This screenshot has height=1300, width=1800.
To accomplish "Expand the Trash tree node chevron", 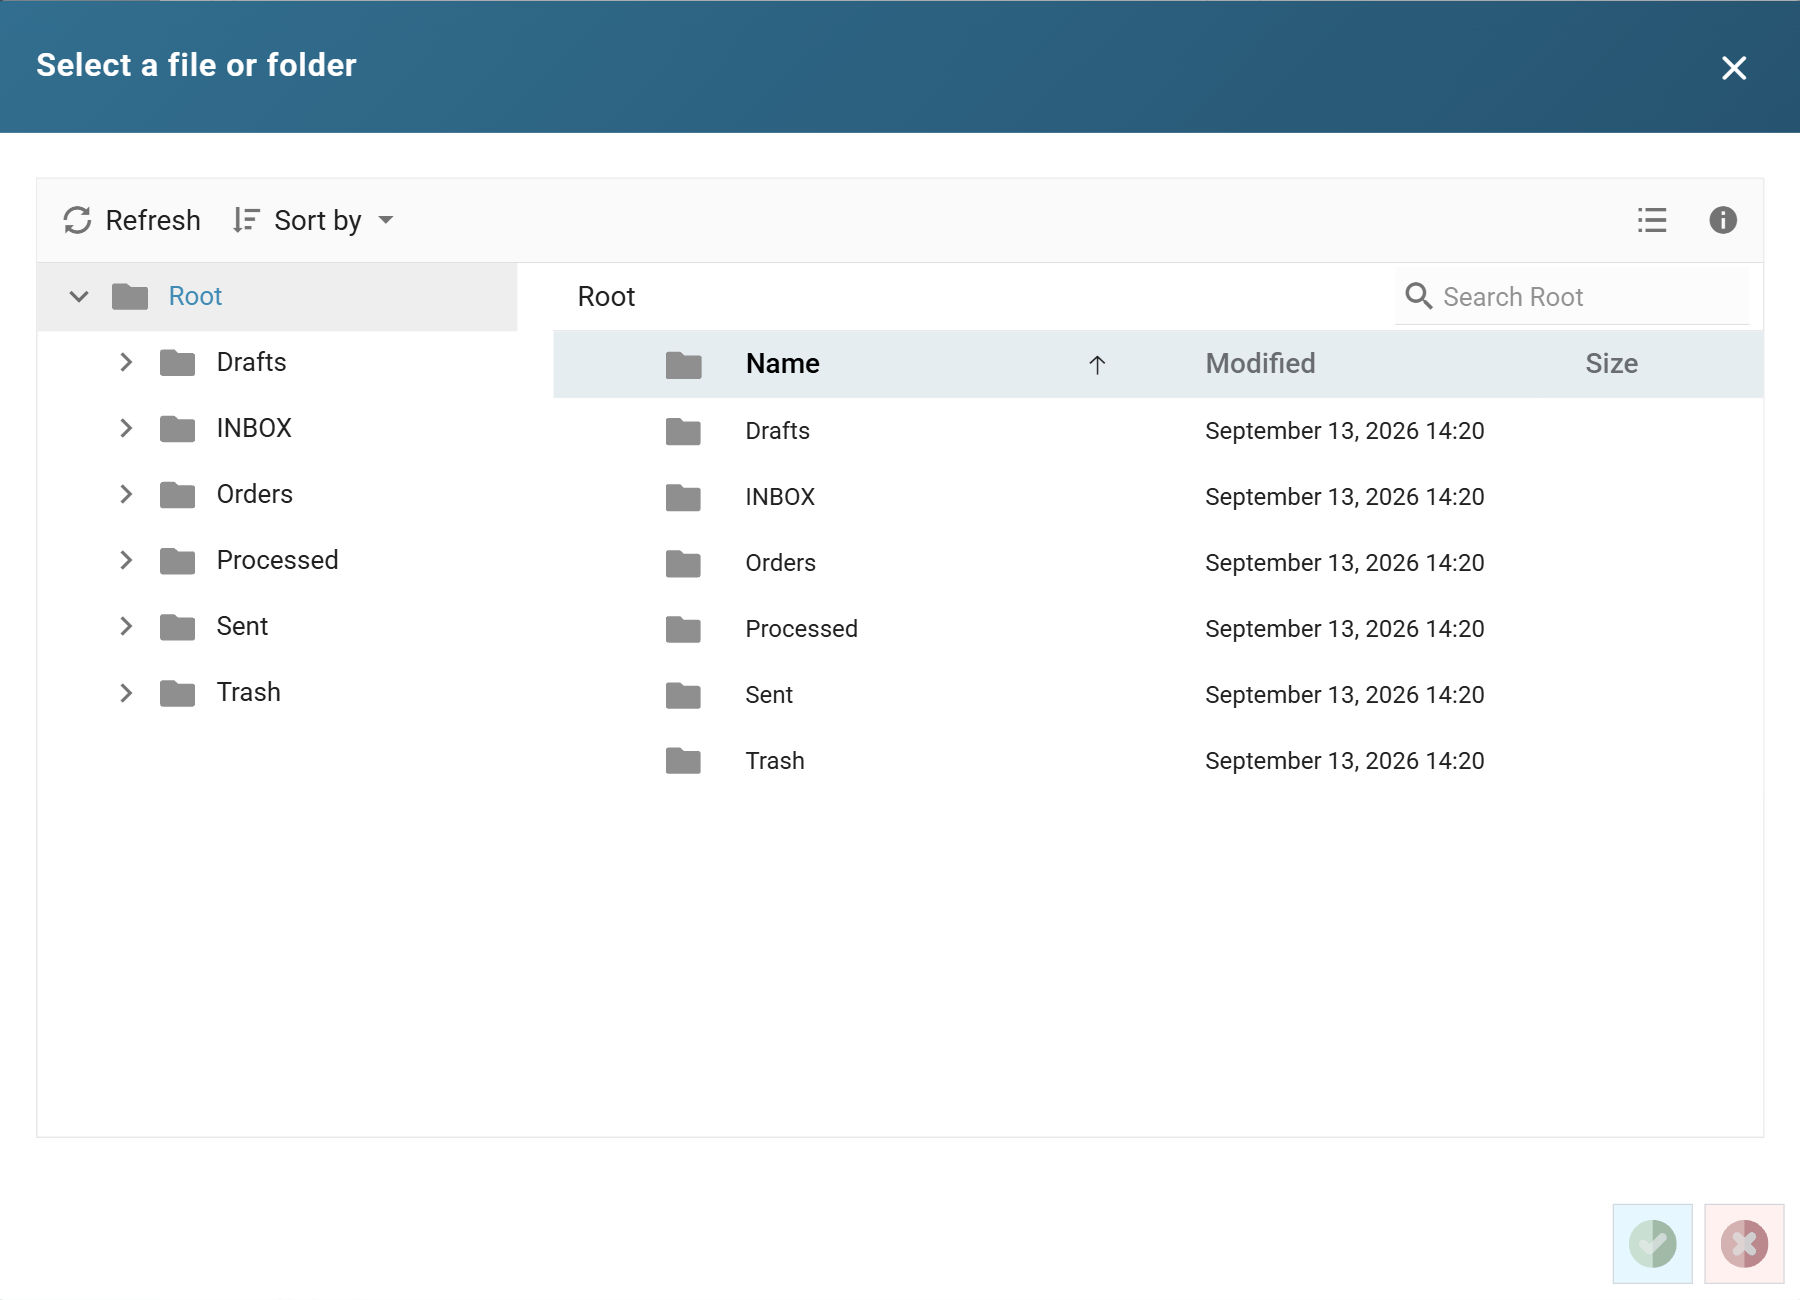I will point(126,692).
